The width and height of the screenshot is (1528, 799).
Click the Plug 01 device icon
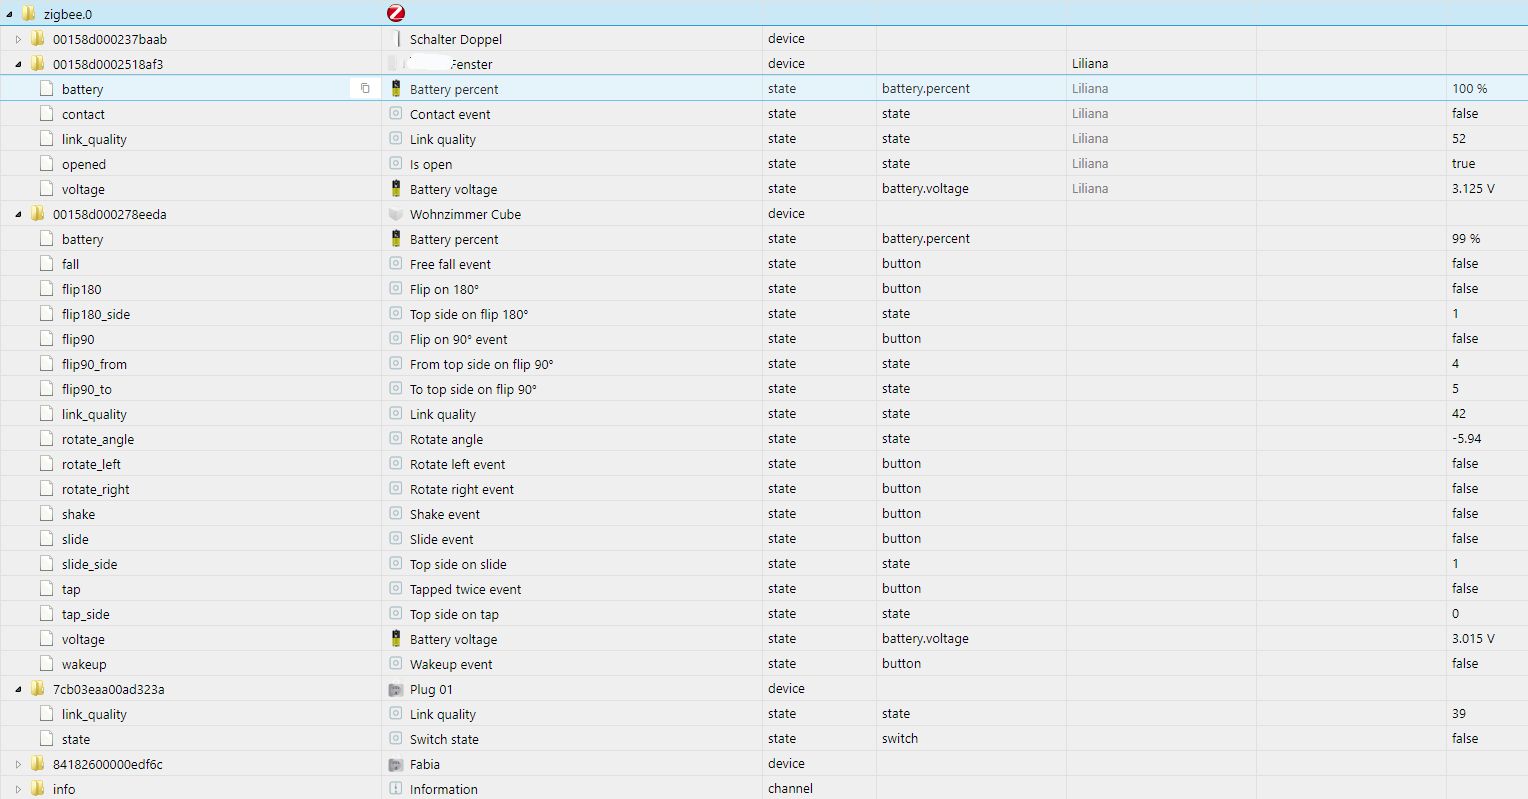coord(395,689)
